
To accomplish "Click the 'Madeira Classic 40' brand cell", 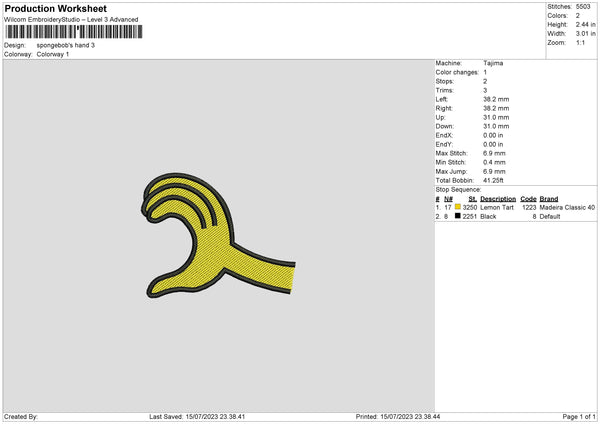I will pos(567,207).
